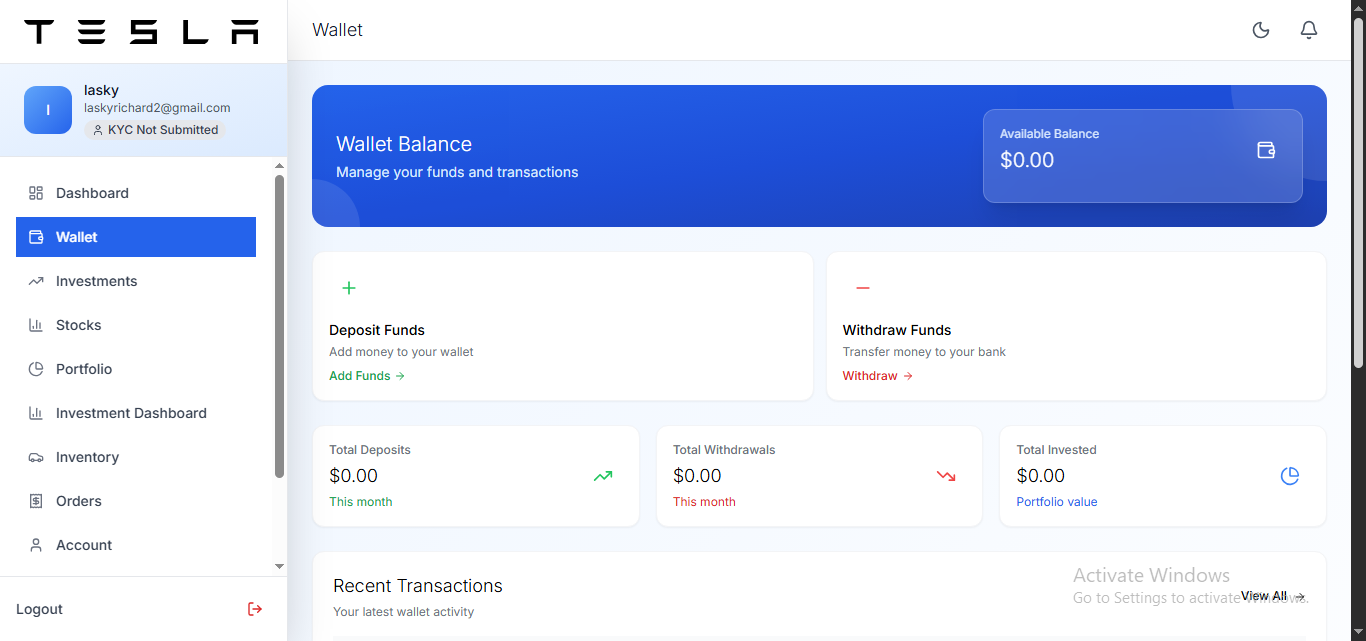The width and height of the screenshot is (1366, 641).
Task: Open notifications via the bell icon
Action: point(1309,30)
